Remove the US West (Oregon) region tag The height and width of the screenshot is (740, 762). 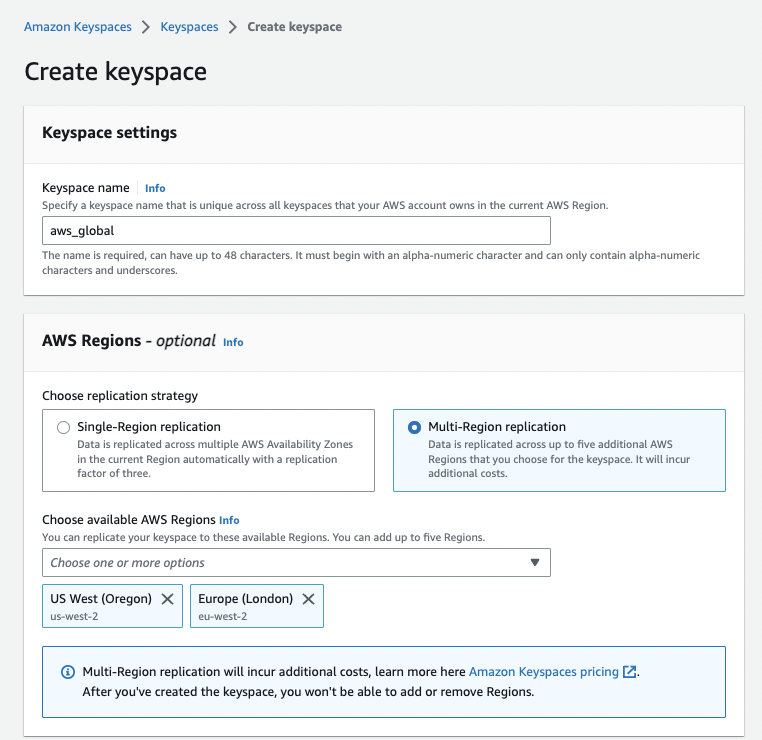coord(167,599)
